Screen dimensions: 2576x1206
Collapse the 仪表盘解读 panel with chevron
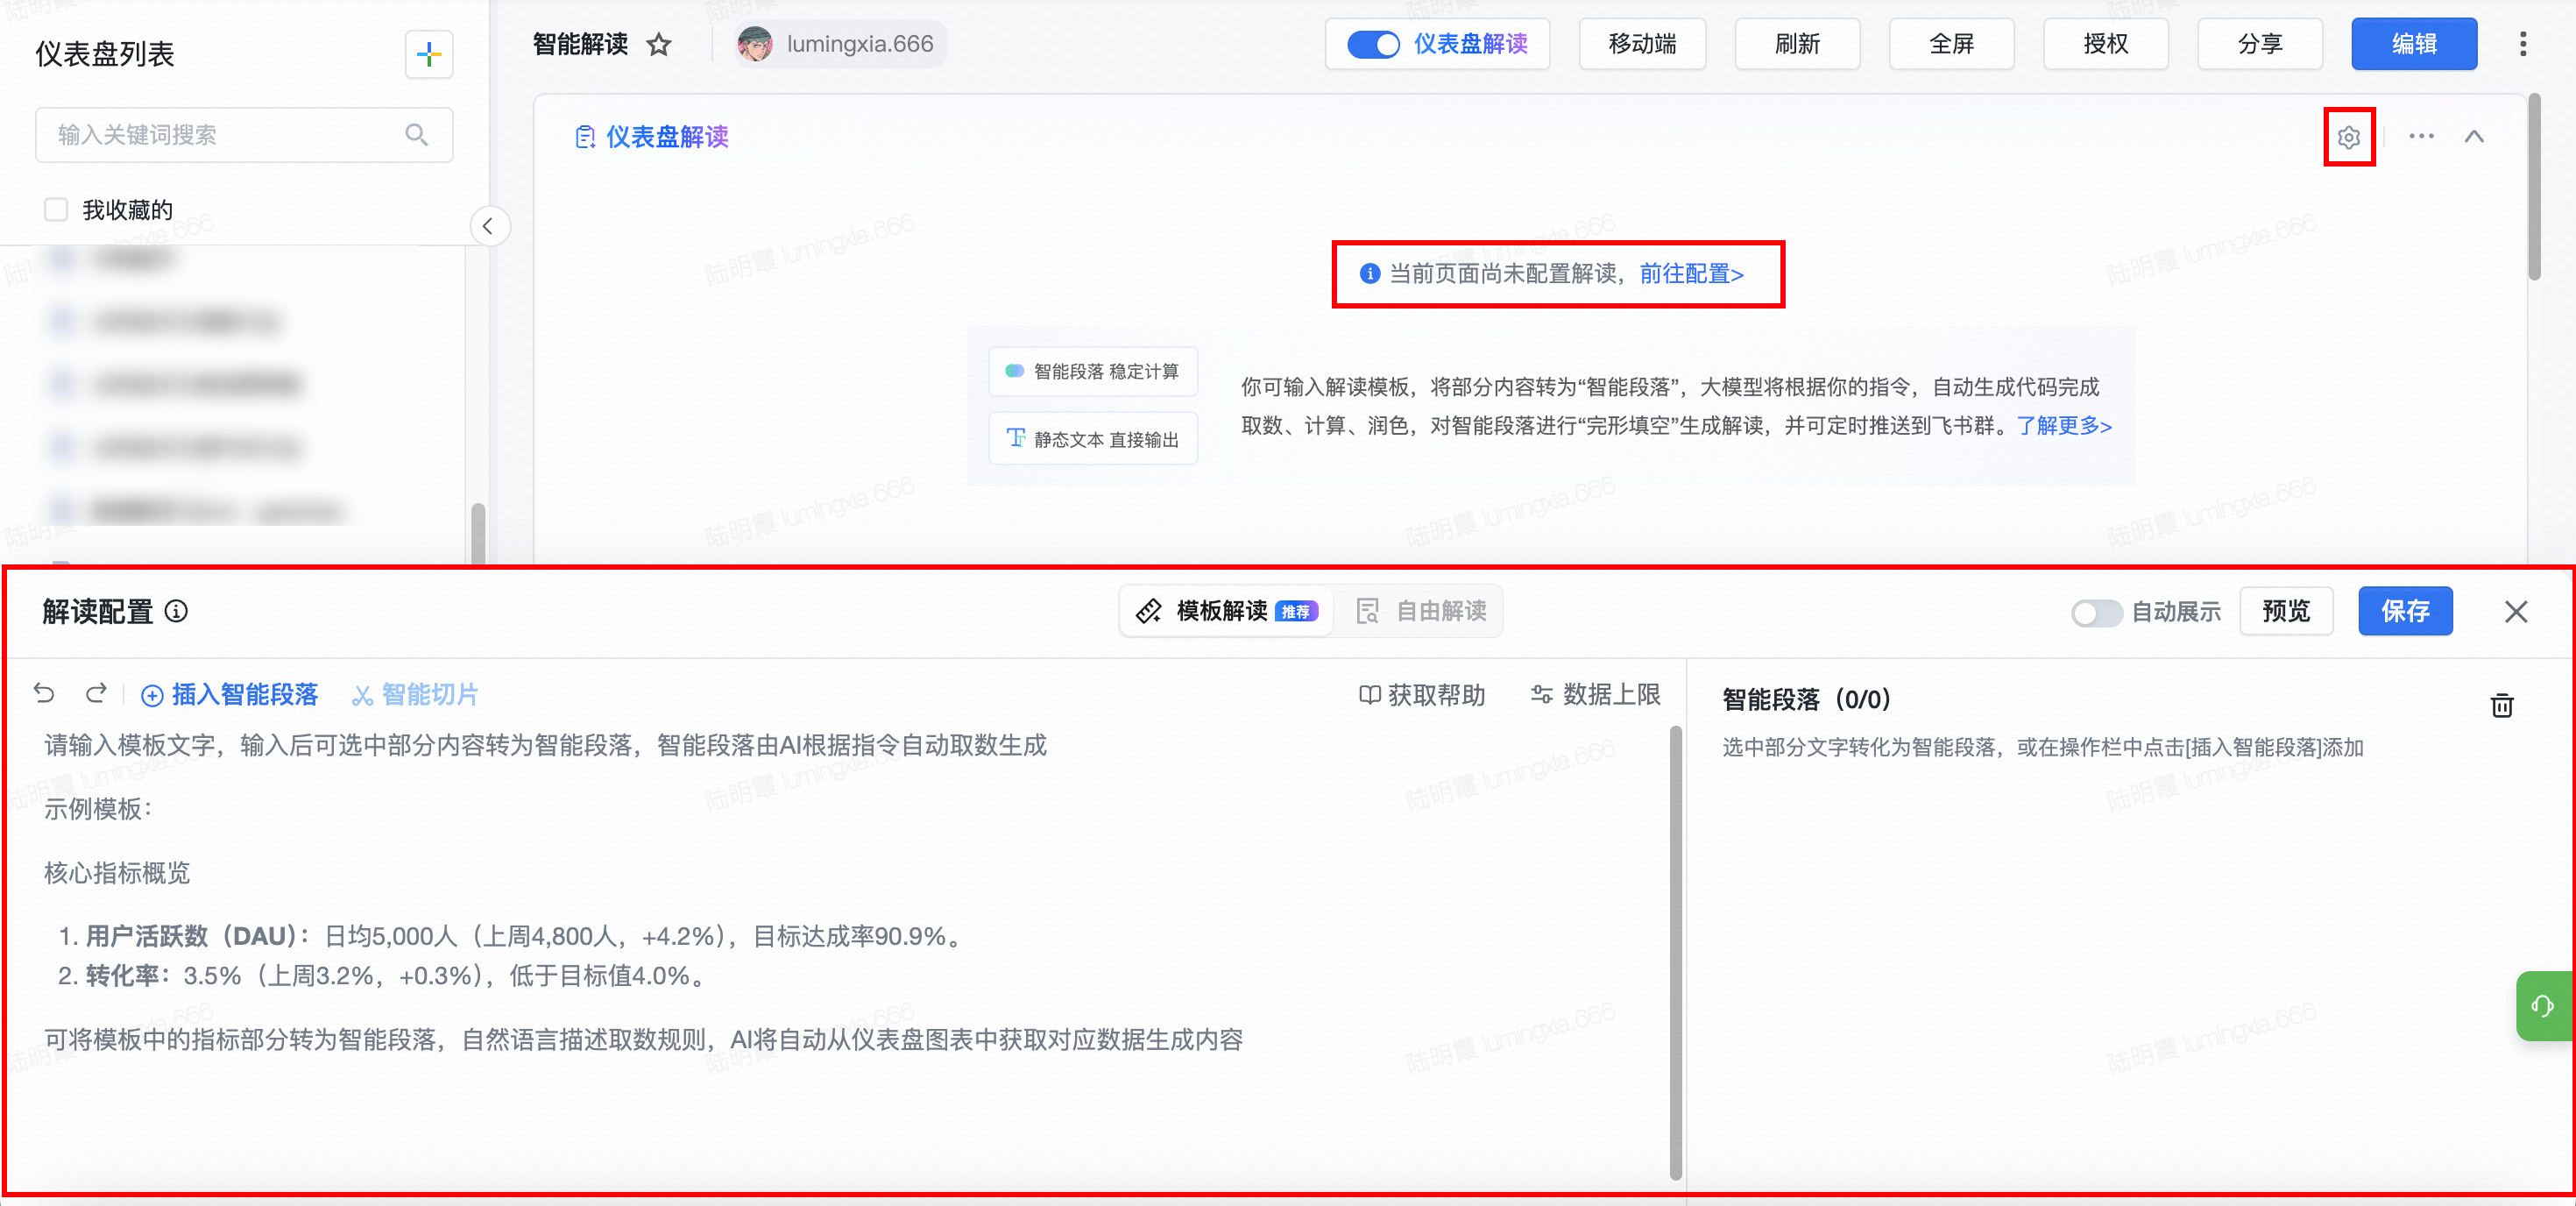2474,137
